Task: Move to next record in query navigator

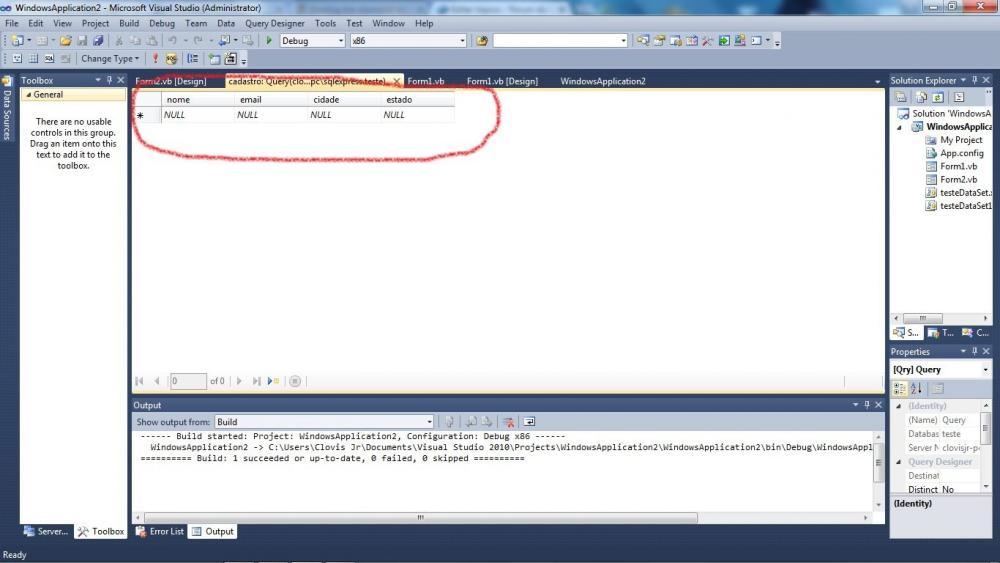Action: (239, 381)
